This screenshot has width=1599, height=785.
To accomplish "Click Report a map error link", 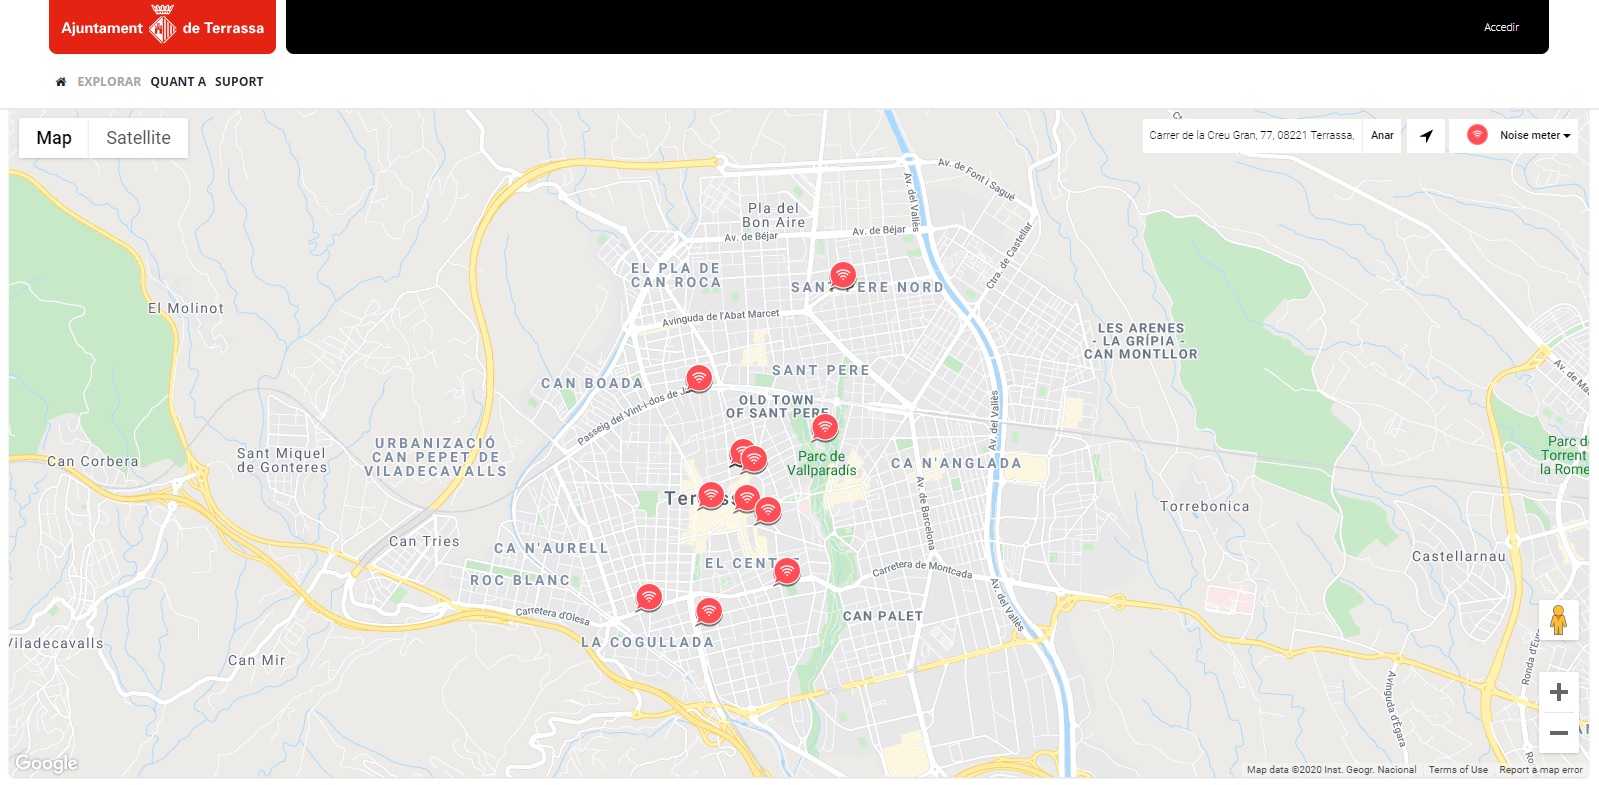I will point(1541,770).
